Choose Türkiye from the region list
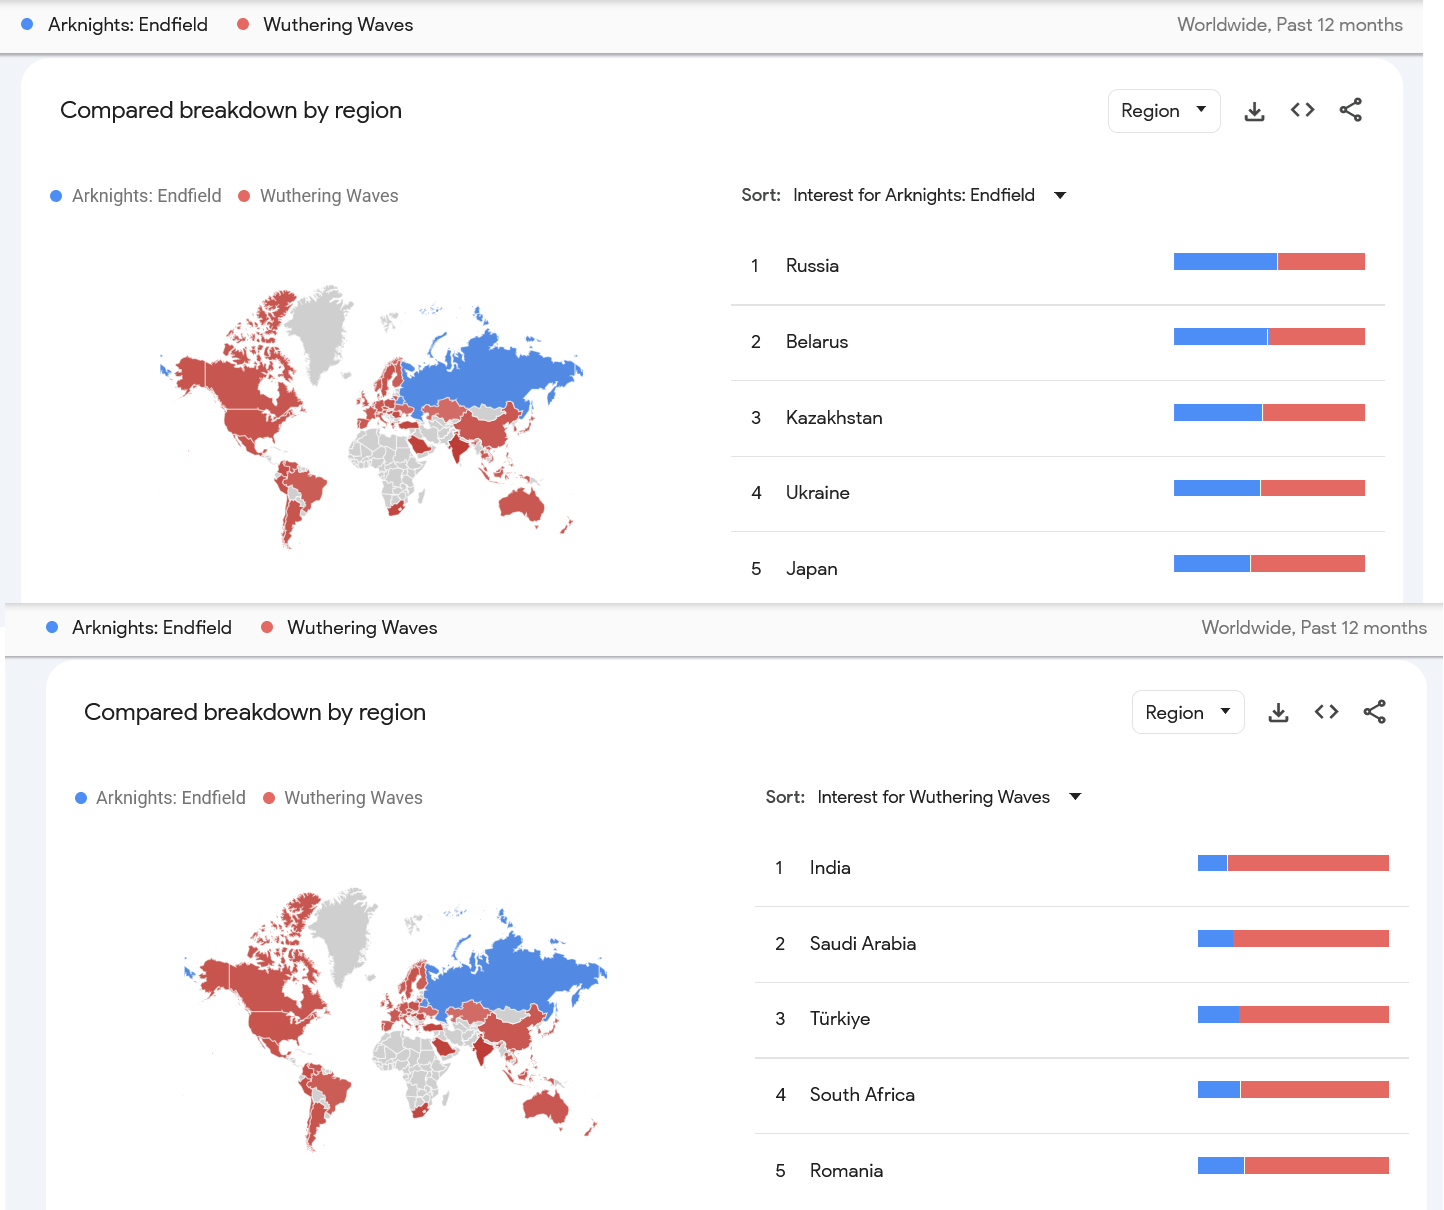This screenshot has width=1444, height=1210. [x=1082, y=1019]
